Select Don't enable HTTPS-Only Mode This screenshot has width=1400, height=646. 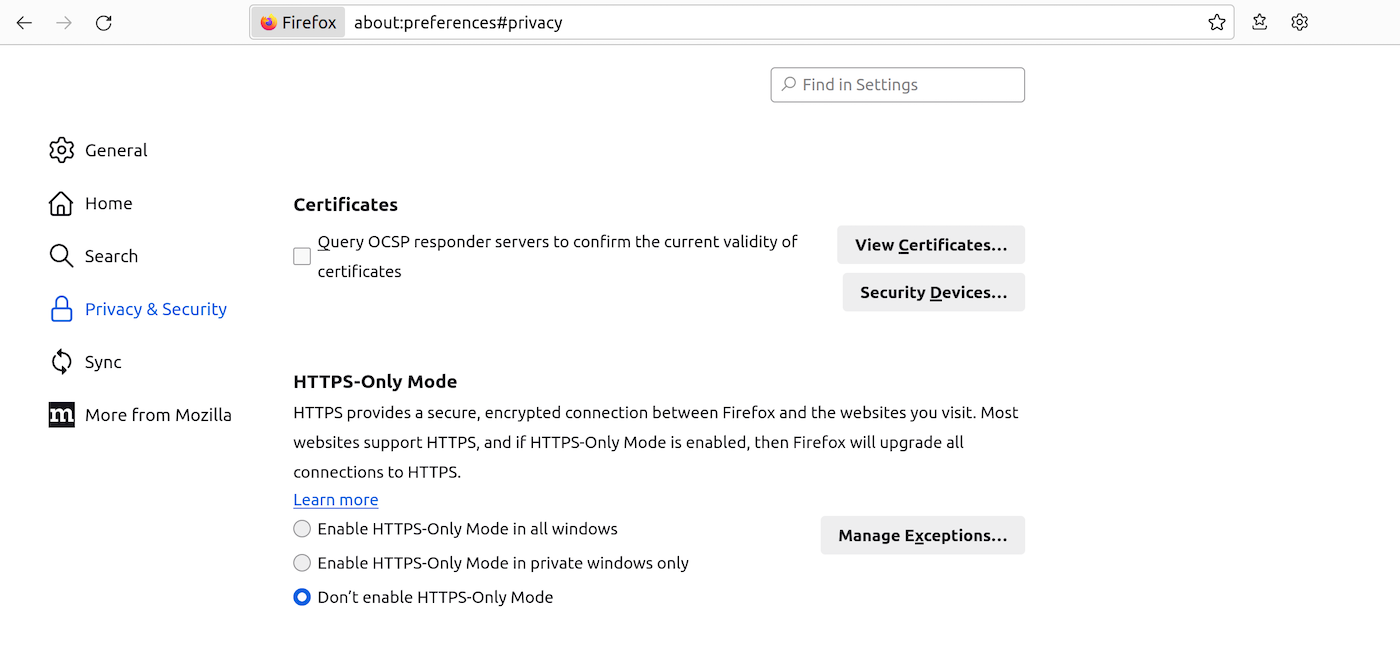[x=301, y=596]
